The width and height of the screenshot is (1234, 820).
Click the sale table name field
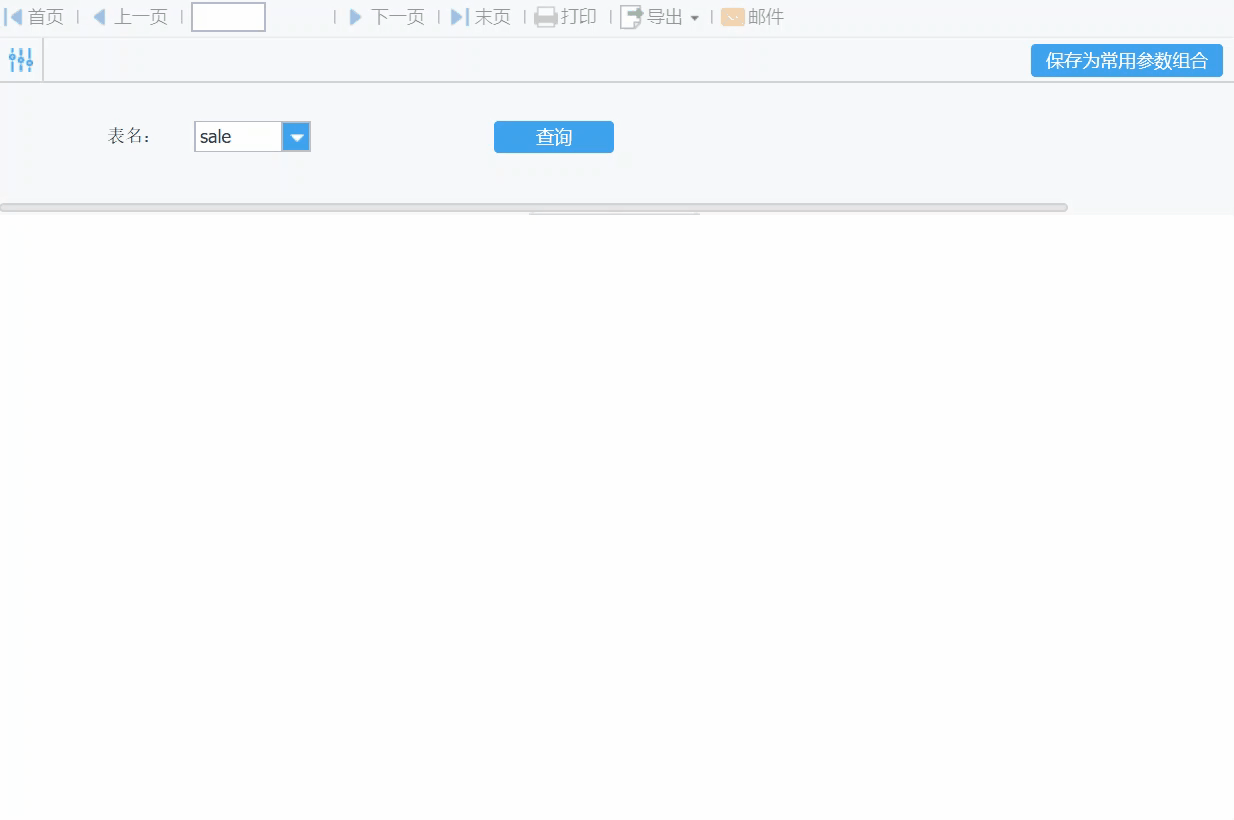tap(239, 137)
